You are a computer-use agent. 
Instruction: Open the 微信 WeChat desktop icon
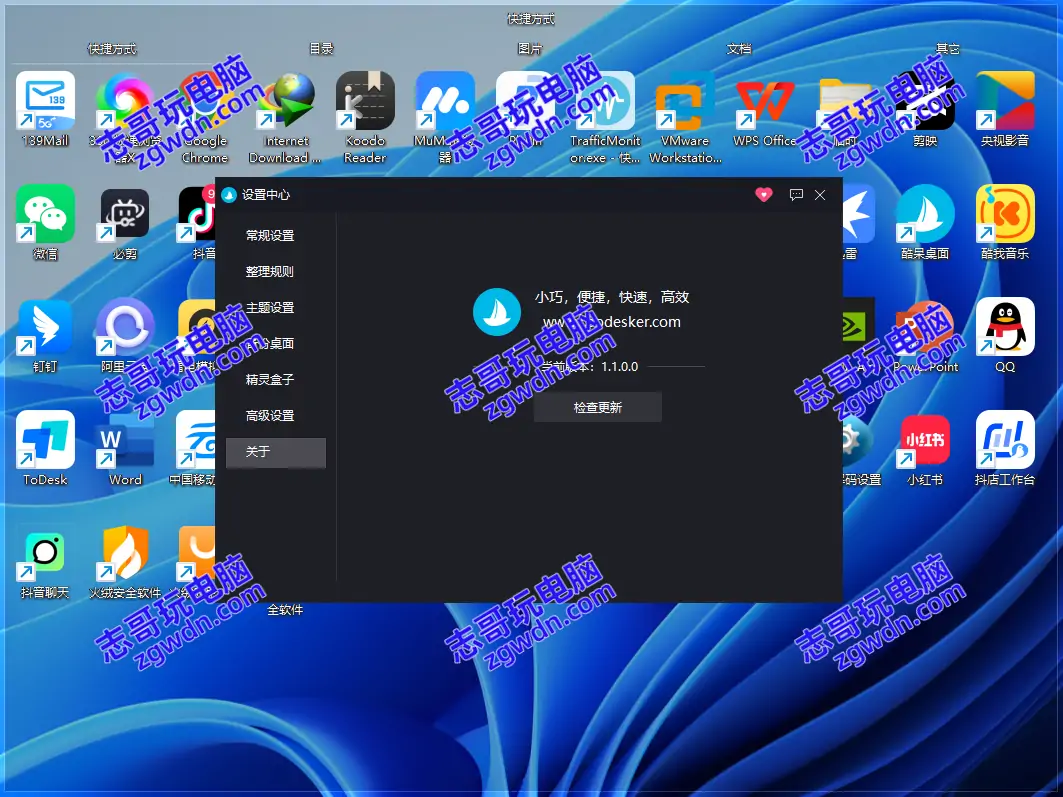pyautogui.click(x=45, y=214)
